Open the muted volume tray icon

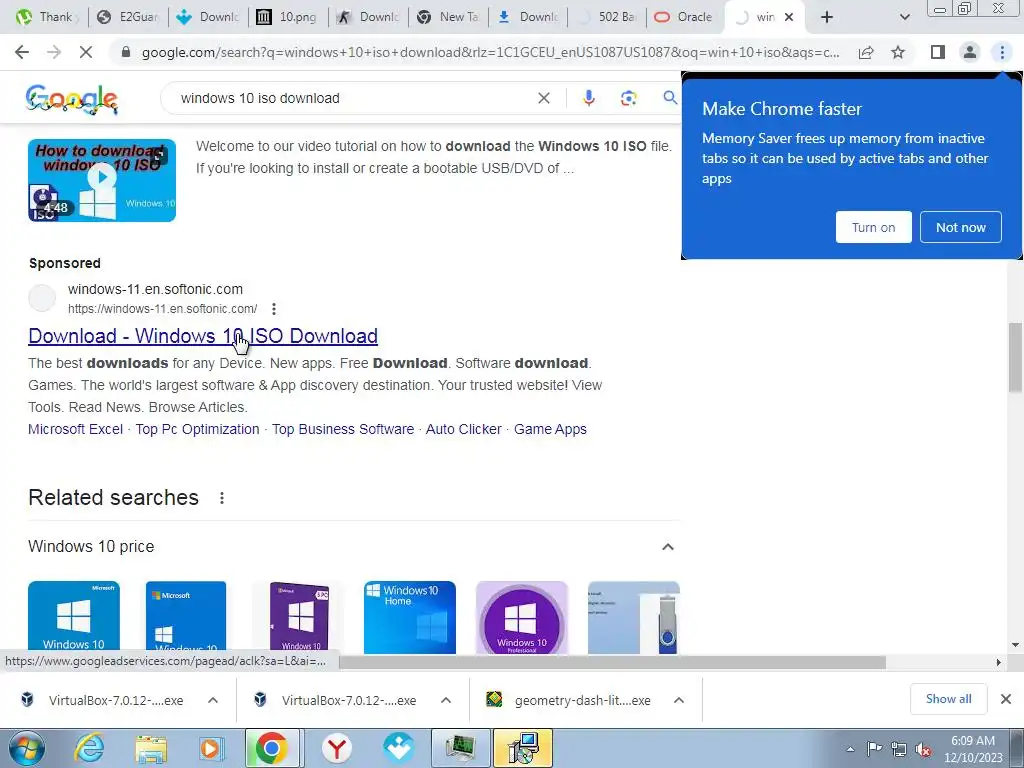coord(923,749)
